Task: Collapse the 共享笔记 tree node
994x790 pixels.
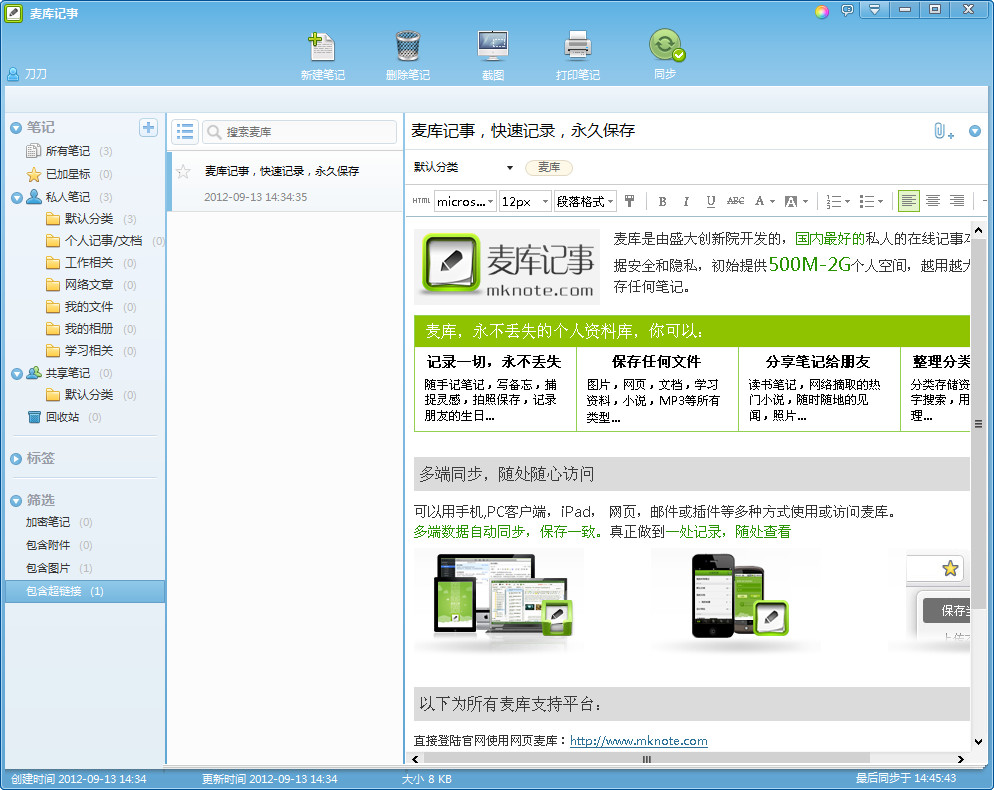Action: coord(16,374)
